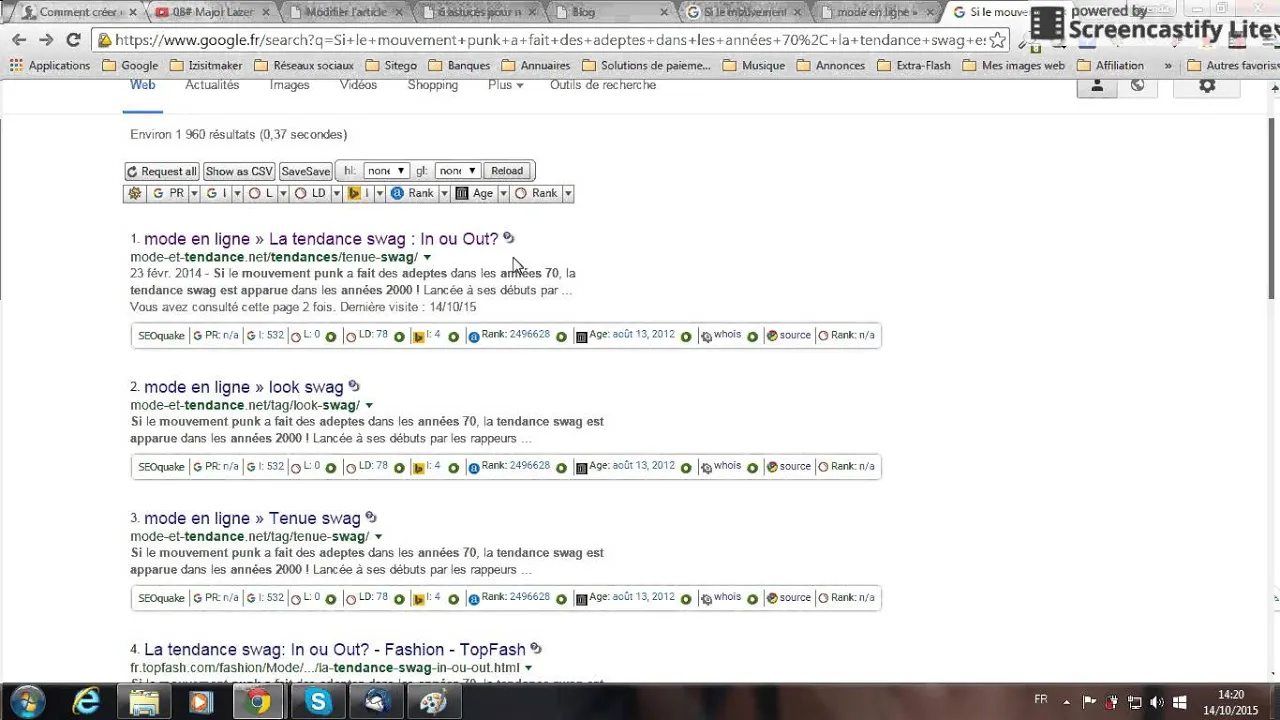
Task: Click SEOquake icon next to first result title
Action: pos(509,238)
